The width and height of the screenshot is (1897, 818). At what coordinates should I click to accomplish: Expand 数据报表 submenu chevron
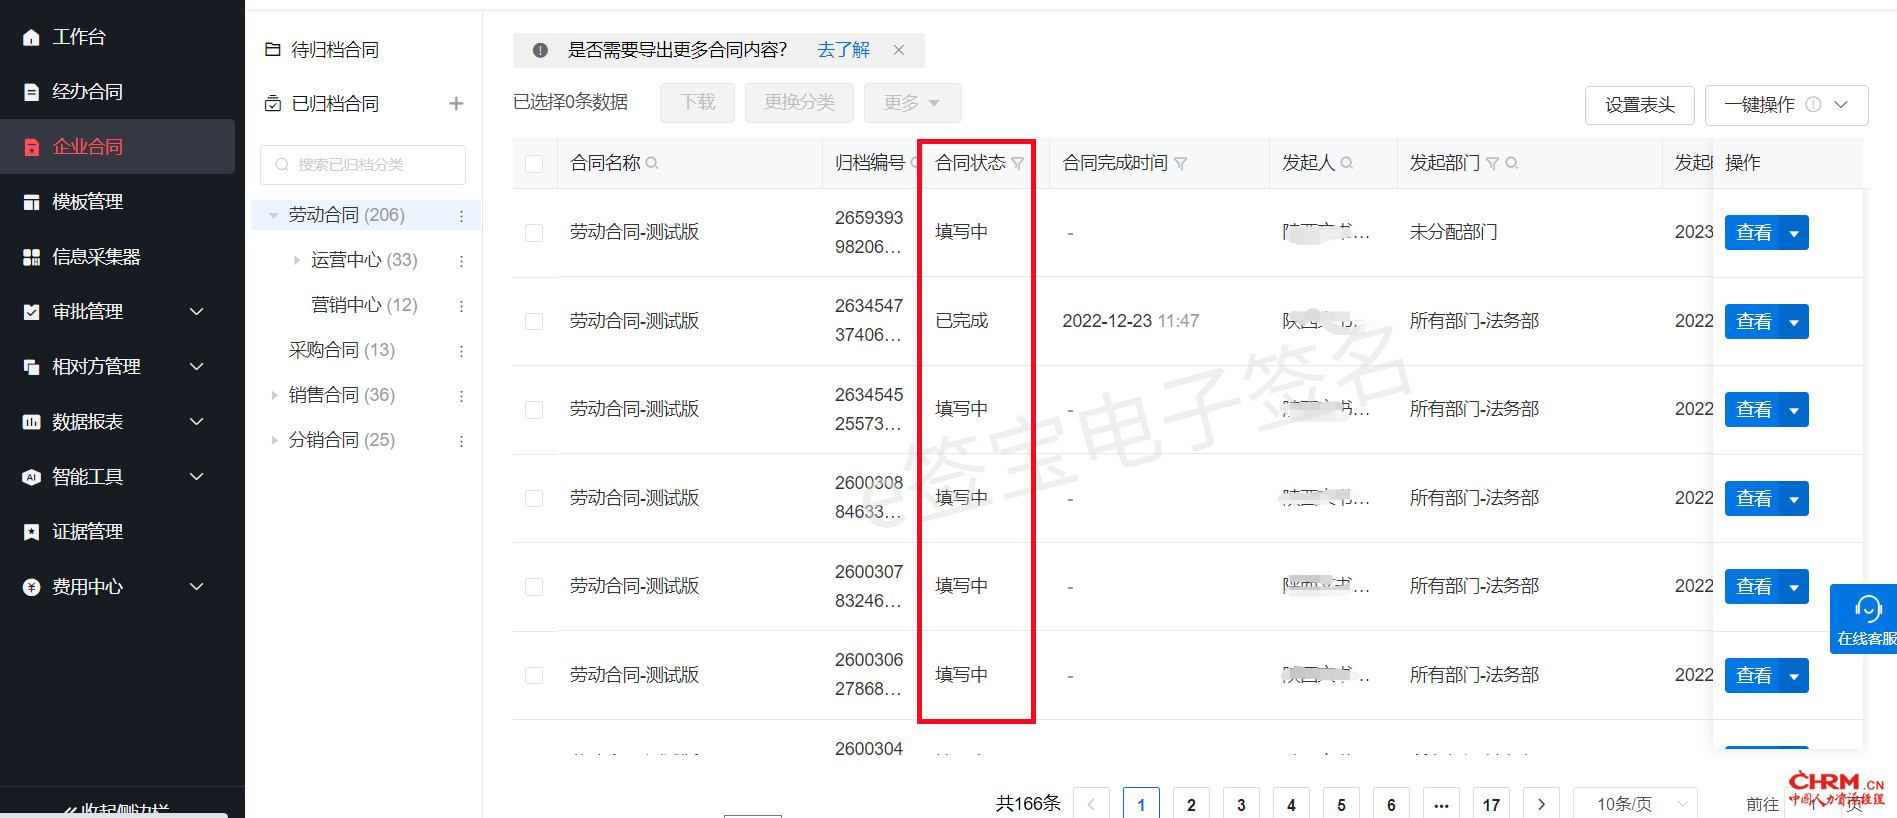(197, 422)
